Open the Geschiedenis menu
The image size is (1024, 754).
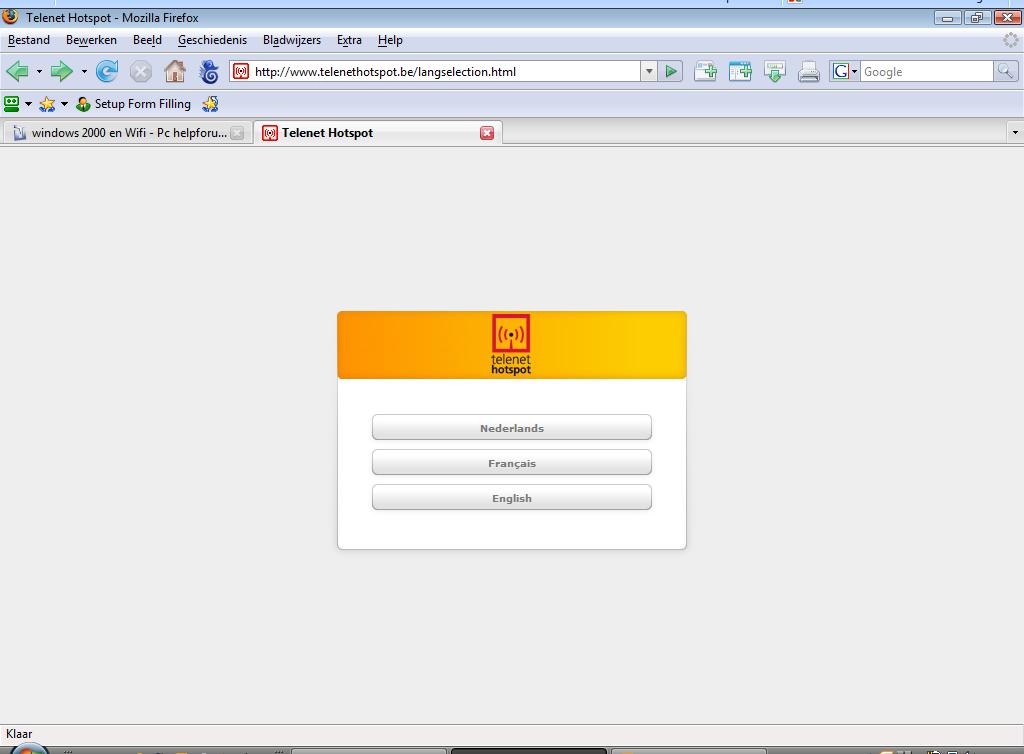click(x=212, y=40)
